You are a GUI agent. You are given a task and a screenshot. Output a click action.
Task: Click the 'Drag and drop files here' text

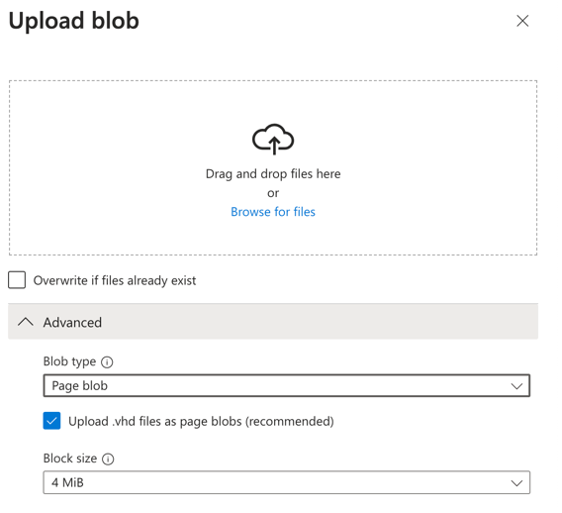click(x=273, y=174)
